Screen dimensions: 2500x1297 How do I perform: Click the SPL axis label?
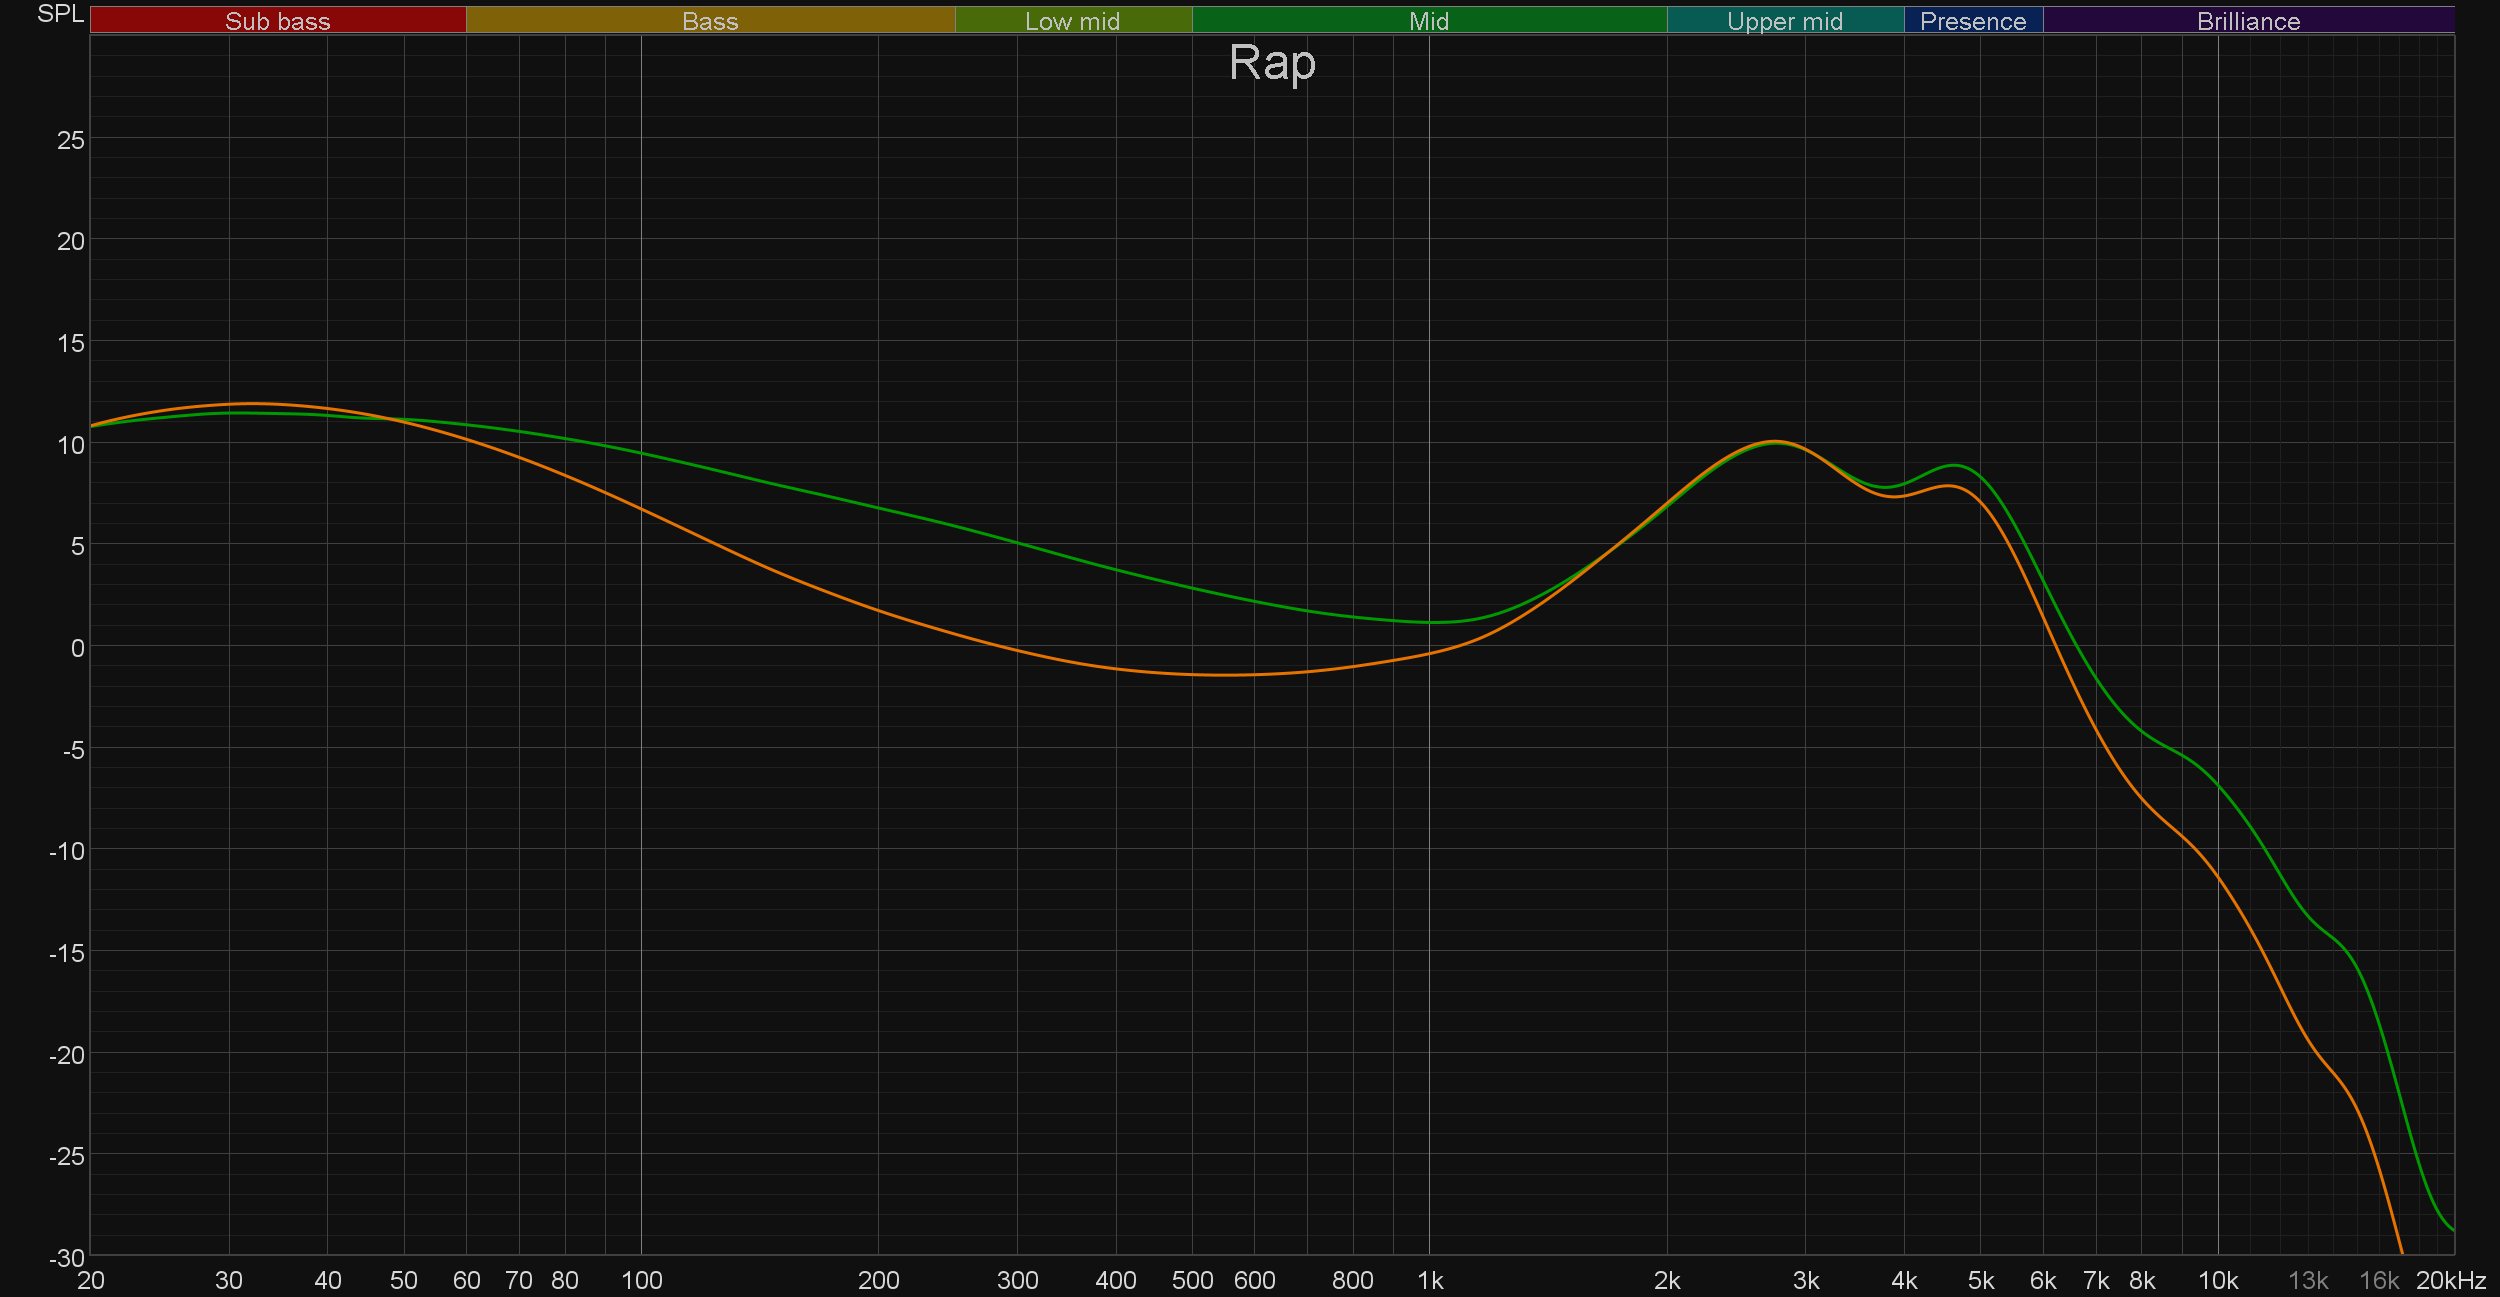pyautogui.click(x=60, y=14)
